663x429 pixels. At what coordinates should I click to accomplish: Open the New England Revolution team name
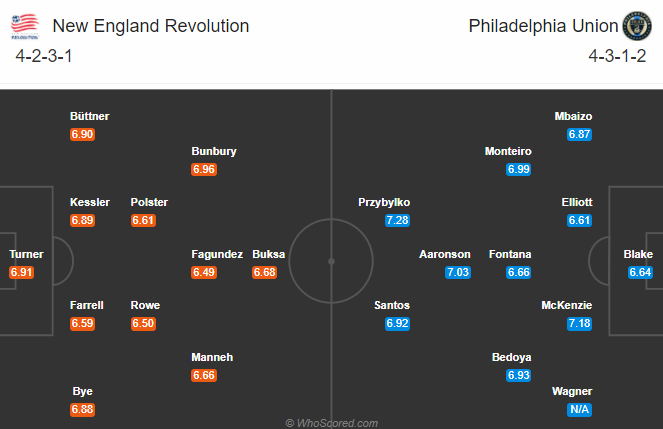click(x=151, y=26)
